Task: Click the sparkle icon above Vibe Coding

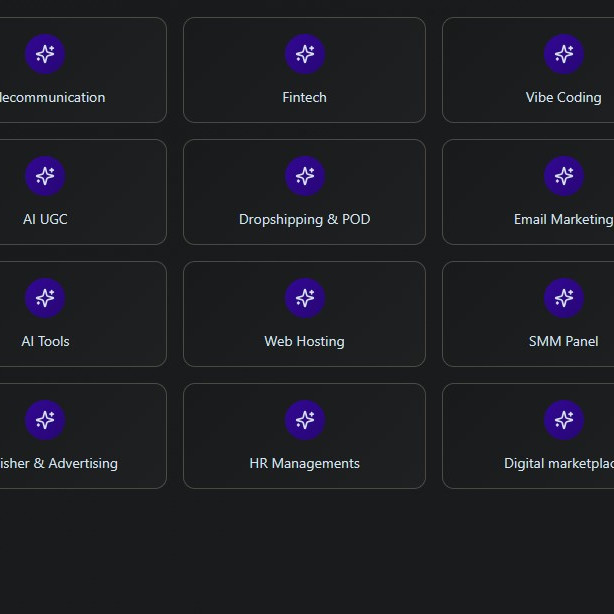Action: coord(564,54)
